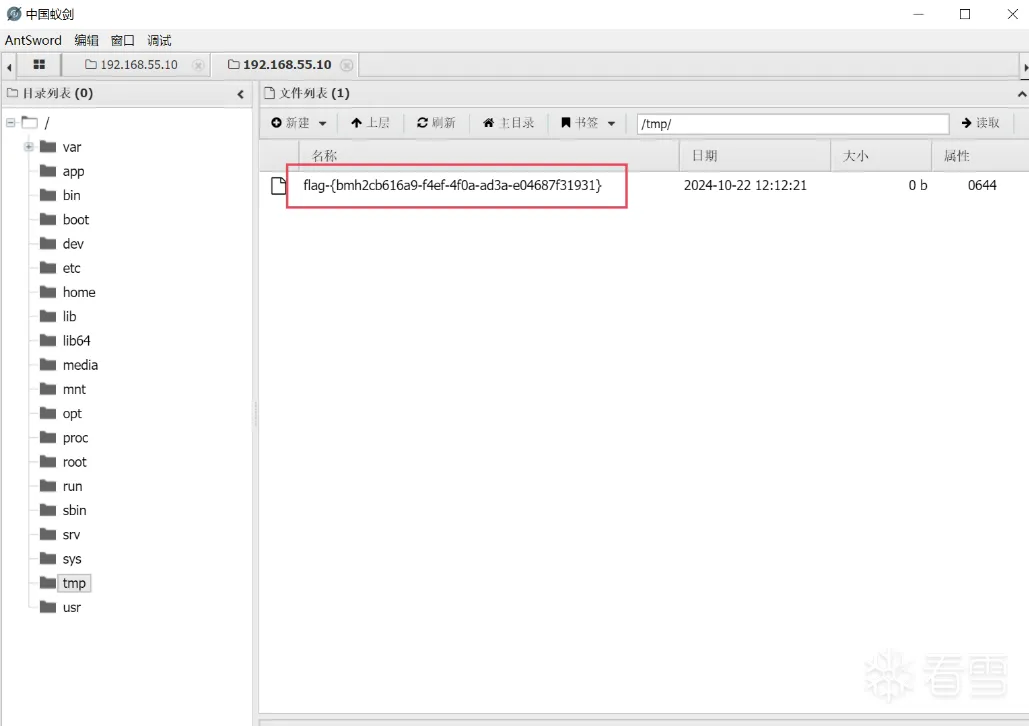Open the usr folder in the tree
The width and height of the screenshot is (1029, 726).
[72, 608]
